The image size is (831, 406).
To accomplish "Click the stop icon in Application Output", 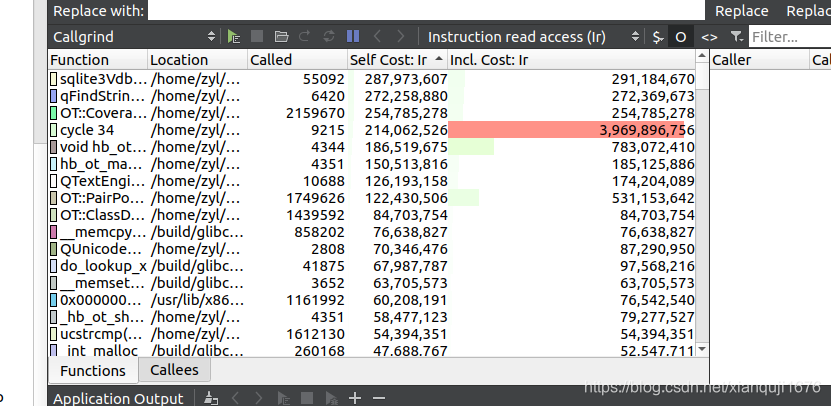I will tap(306, 398).
